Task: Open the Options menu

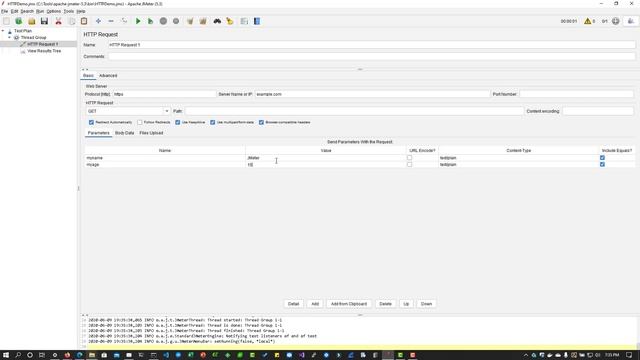Action: (x=53, y=11)
